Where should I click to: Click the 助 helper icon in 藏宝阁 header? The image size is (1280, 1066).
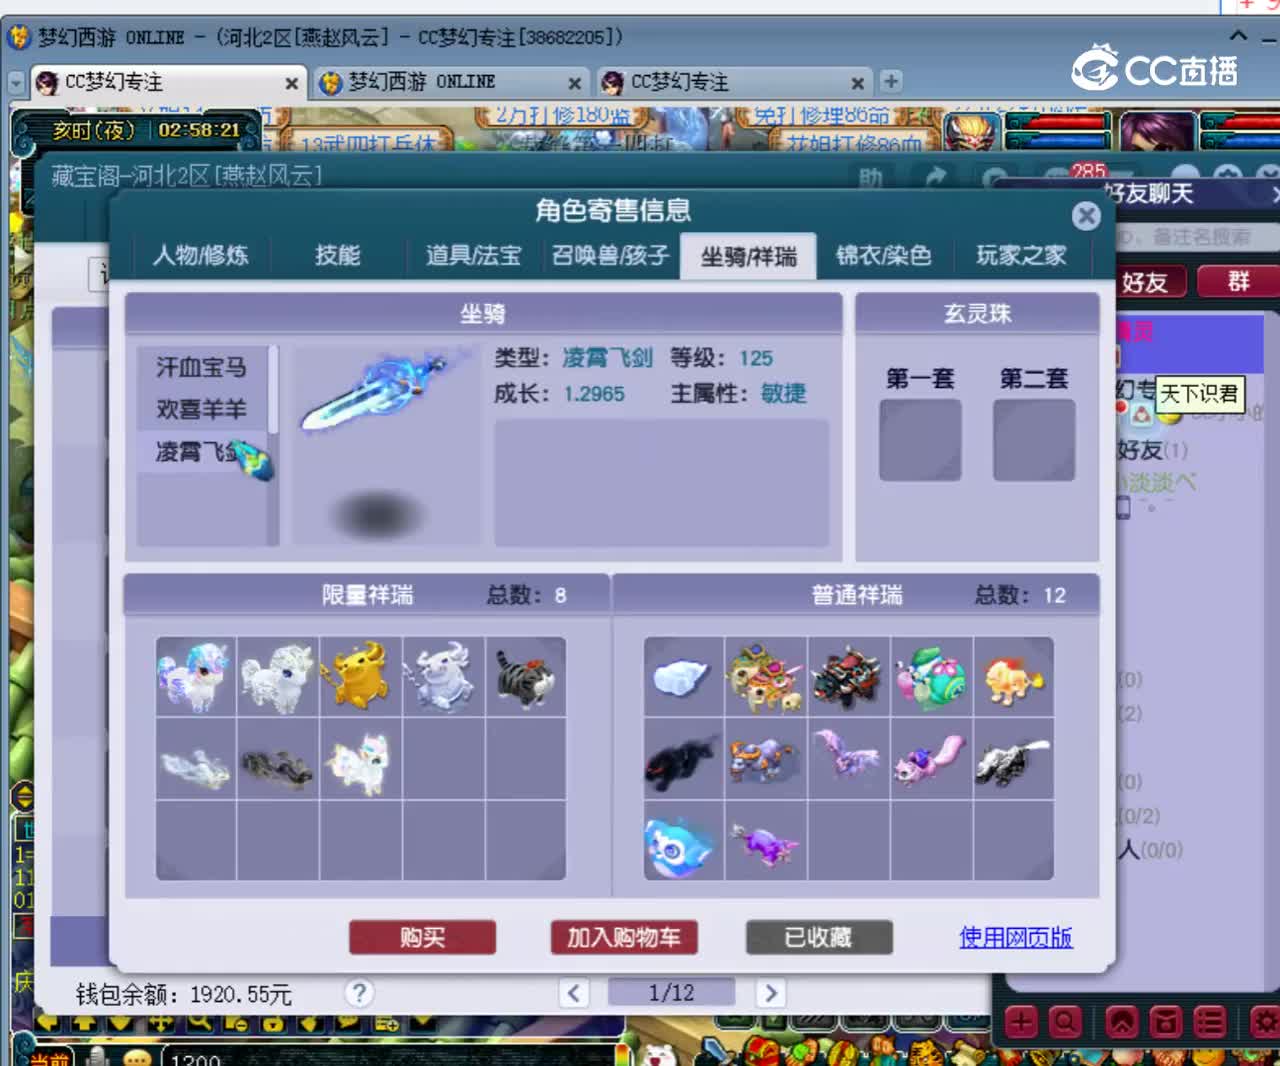[870, 177]
